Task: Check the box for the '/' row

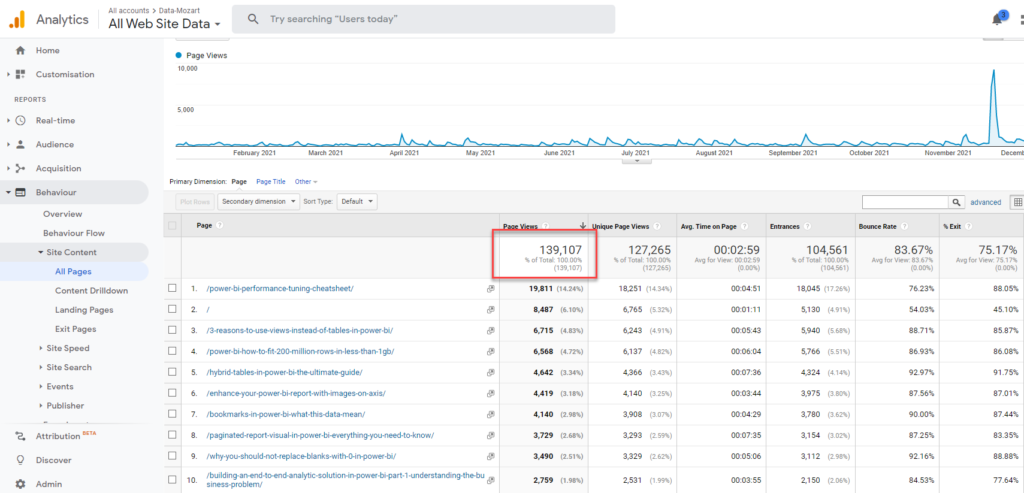Action: (x=172, y=310)
